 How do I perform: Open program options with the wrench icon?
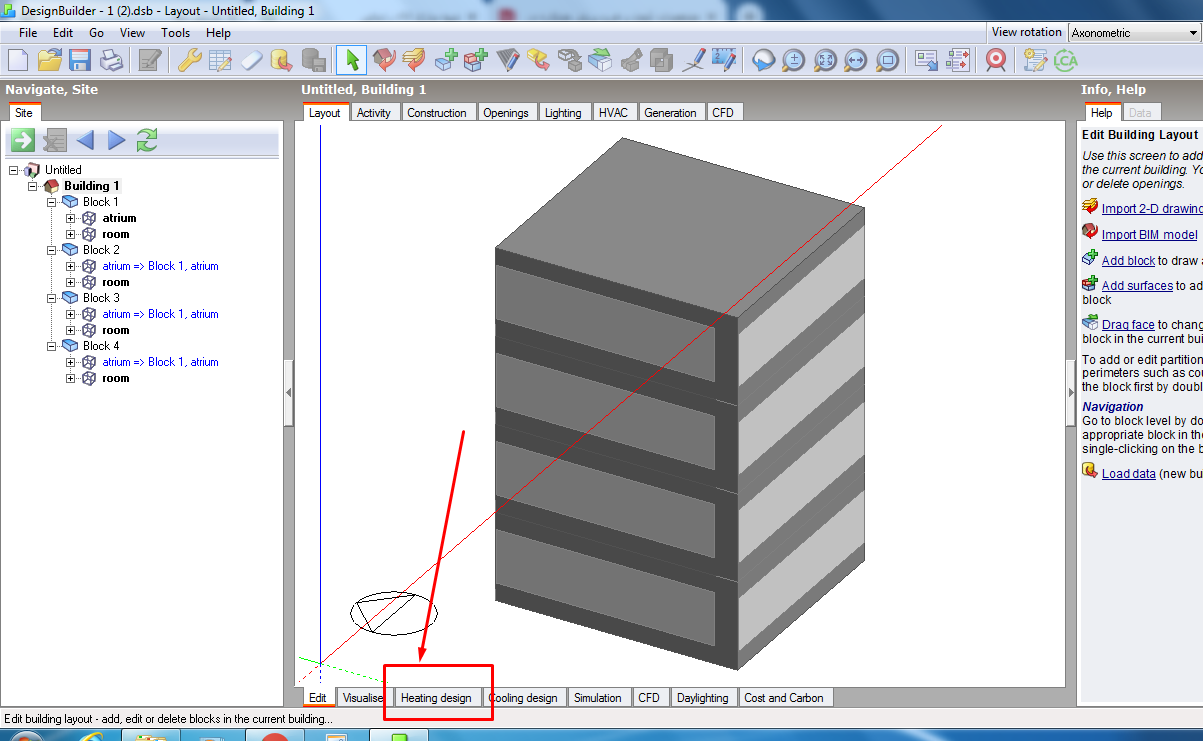coord(190,60)
